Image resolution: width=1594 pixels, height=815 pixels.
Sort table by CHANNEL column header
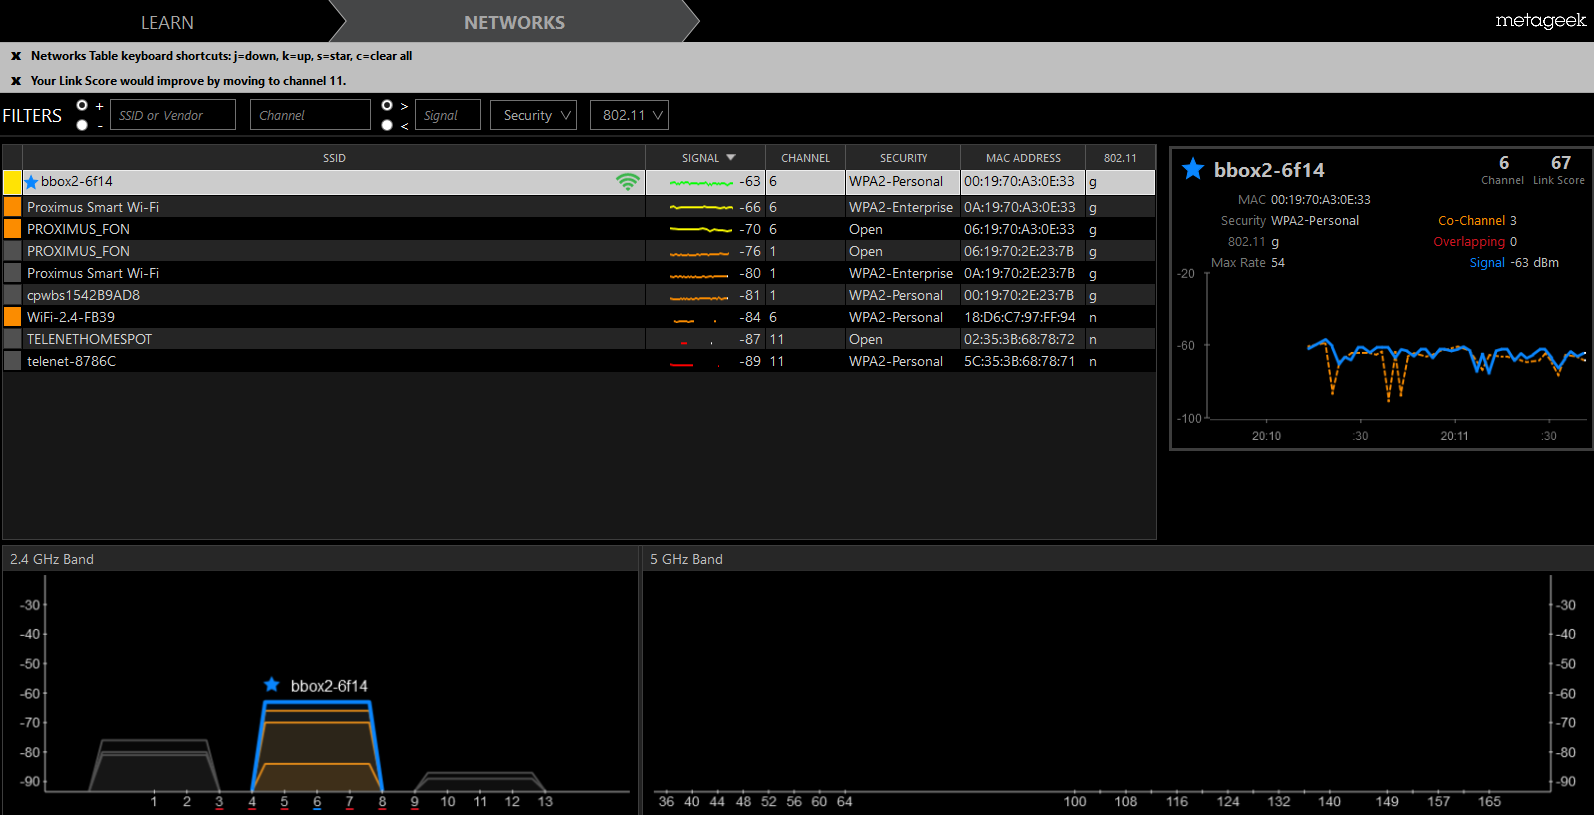(805, 158)
